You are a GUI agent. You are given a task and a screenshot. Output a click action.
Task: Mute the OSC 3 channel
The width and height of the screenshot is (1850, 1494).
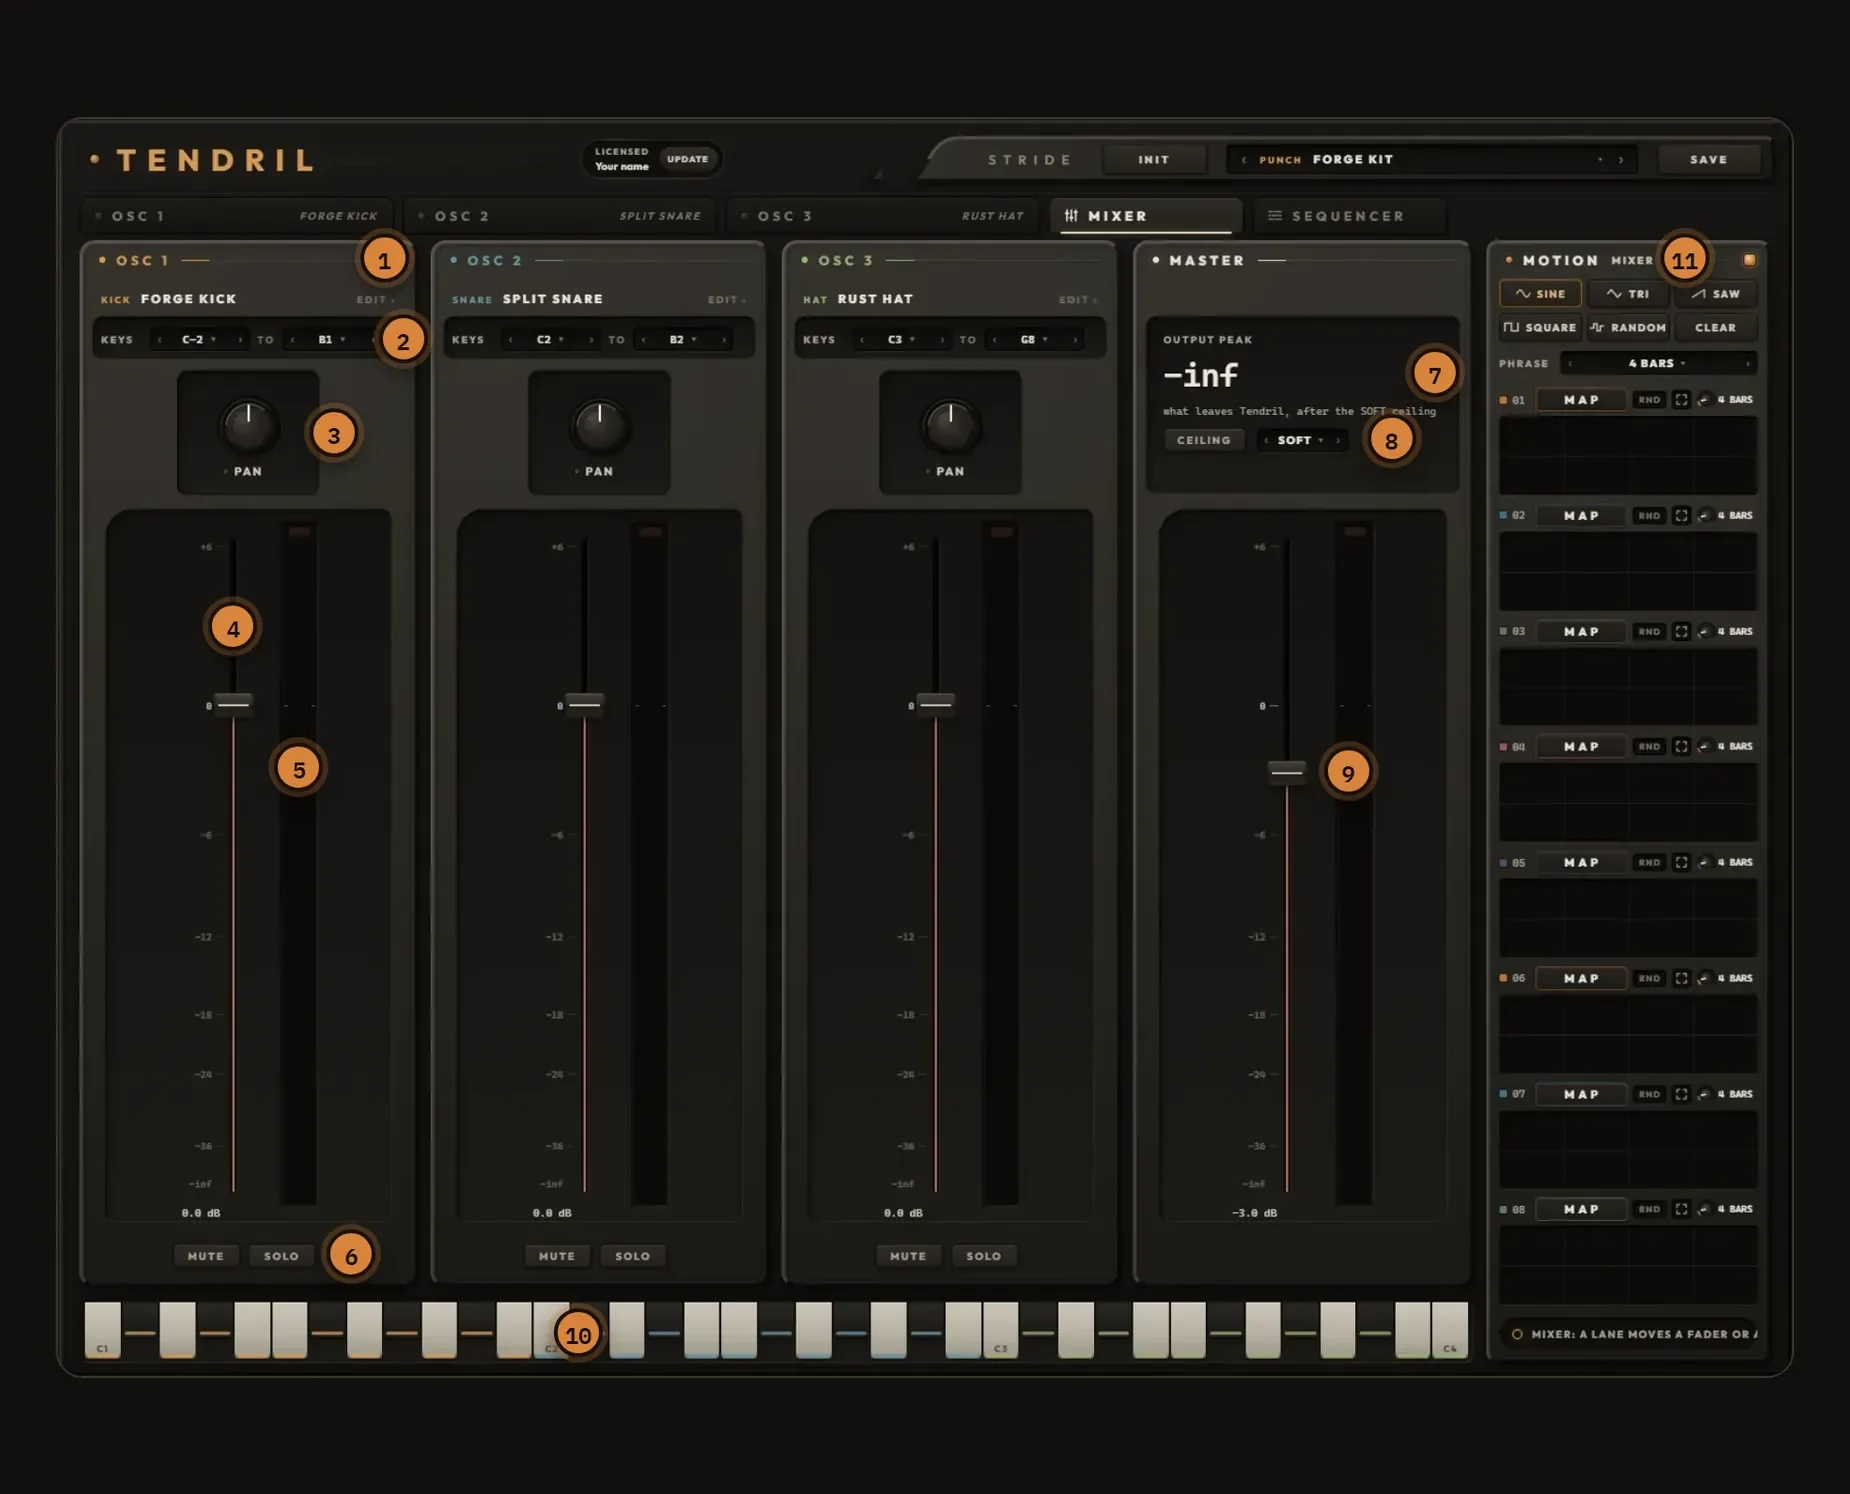coord(908,1256)
